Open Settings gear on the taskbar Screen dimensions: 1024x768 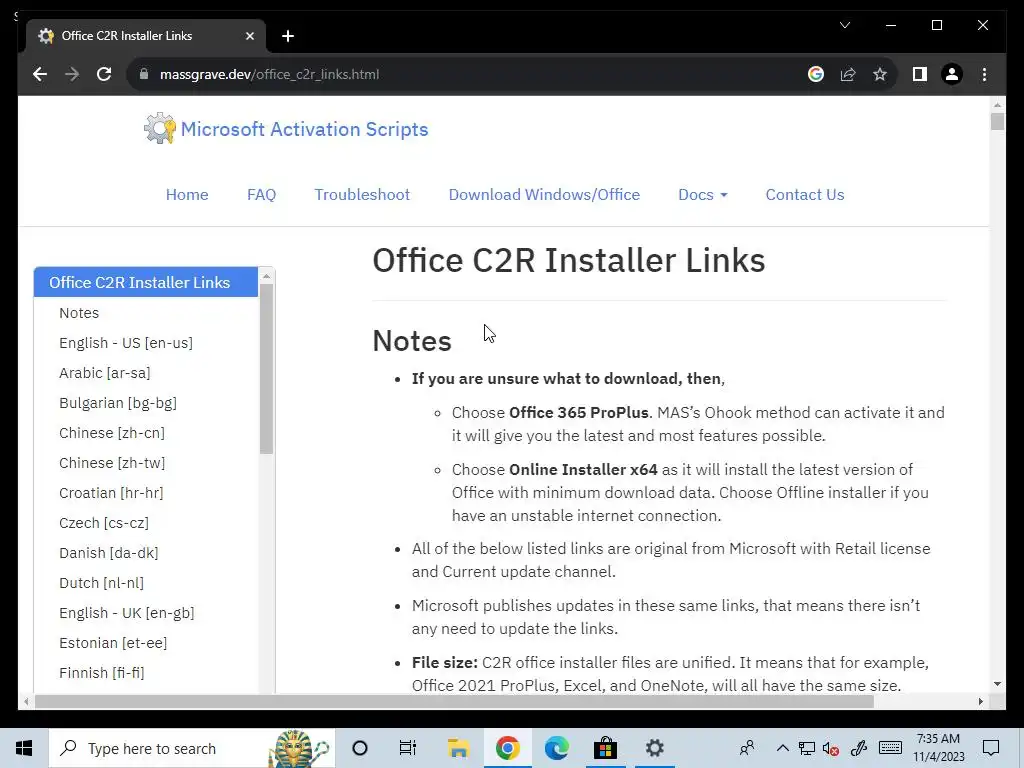coord(654,748)
